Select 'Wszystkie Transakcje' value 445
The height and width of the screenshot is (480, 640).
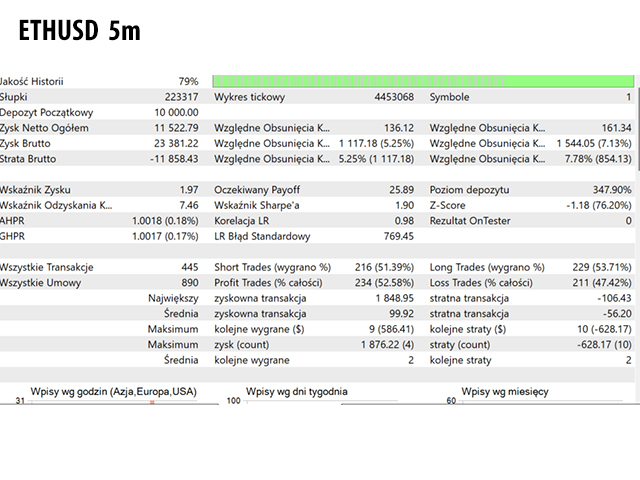click(x=190, y=268)
